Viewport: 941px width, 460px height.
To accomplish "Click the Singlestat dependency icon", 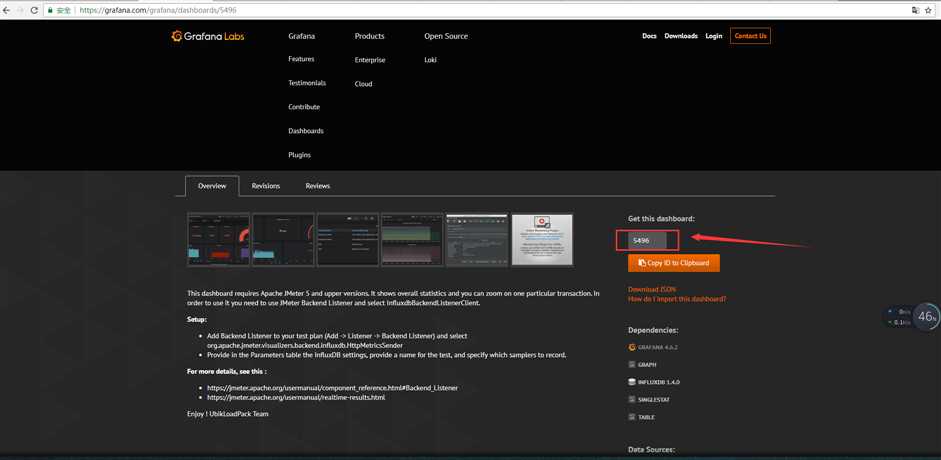I will pyautogui.click(x=631, y=399).
